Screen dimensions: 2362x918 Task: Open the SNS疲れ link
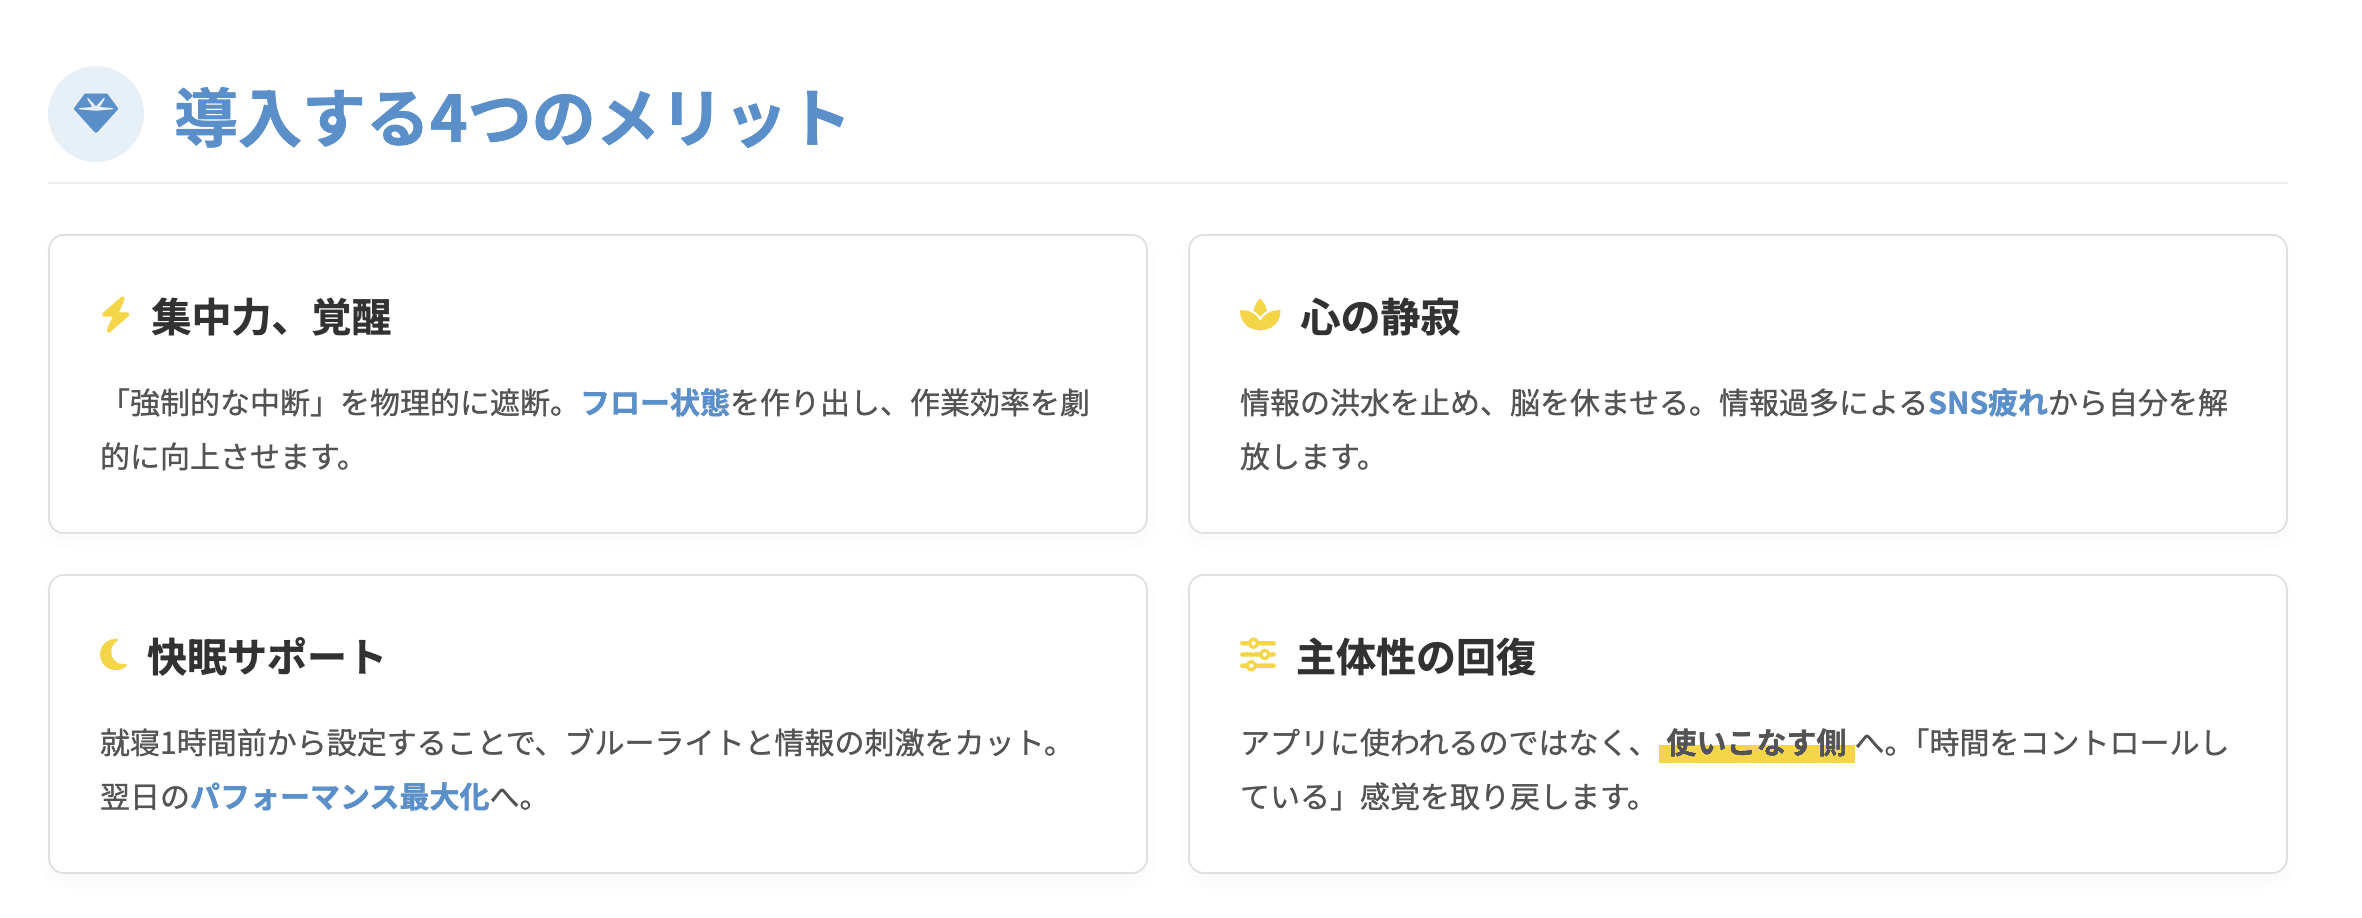click(1987, 403)
